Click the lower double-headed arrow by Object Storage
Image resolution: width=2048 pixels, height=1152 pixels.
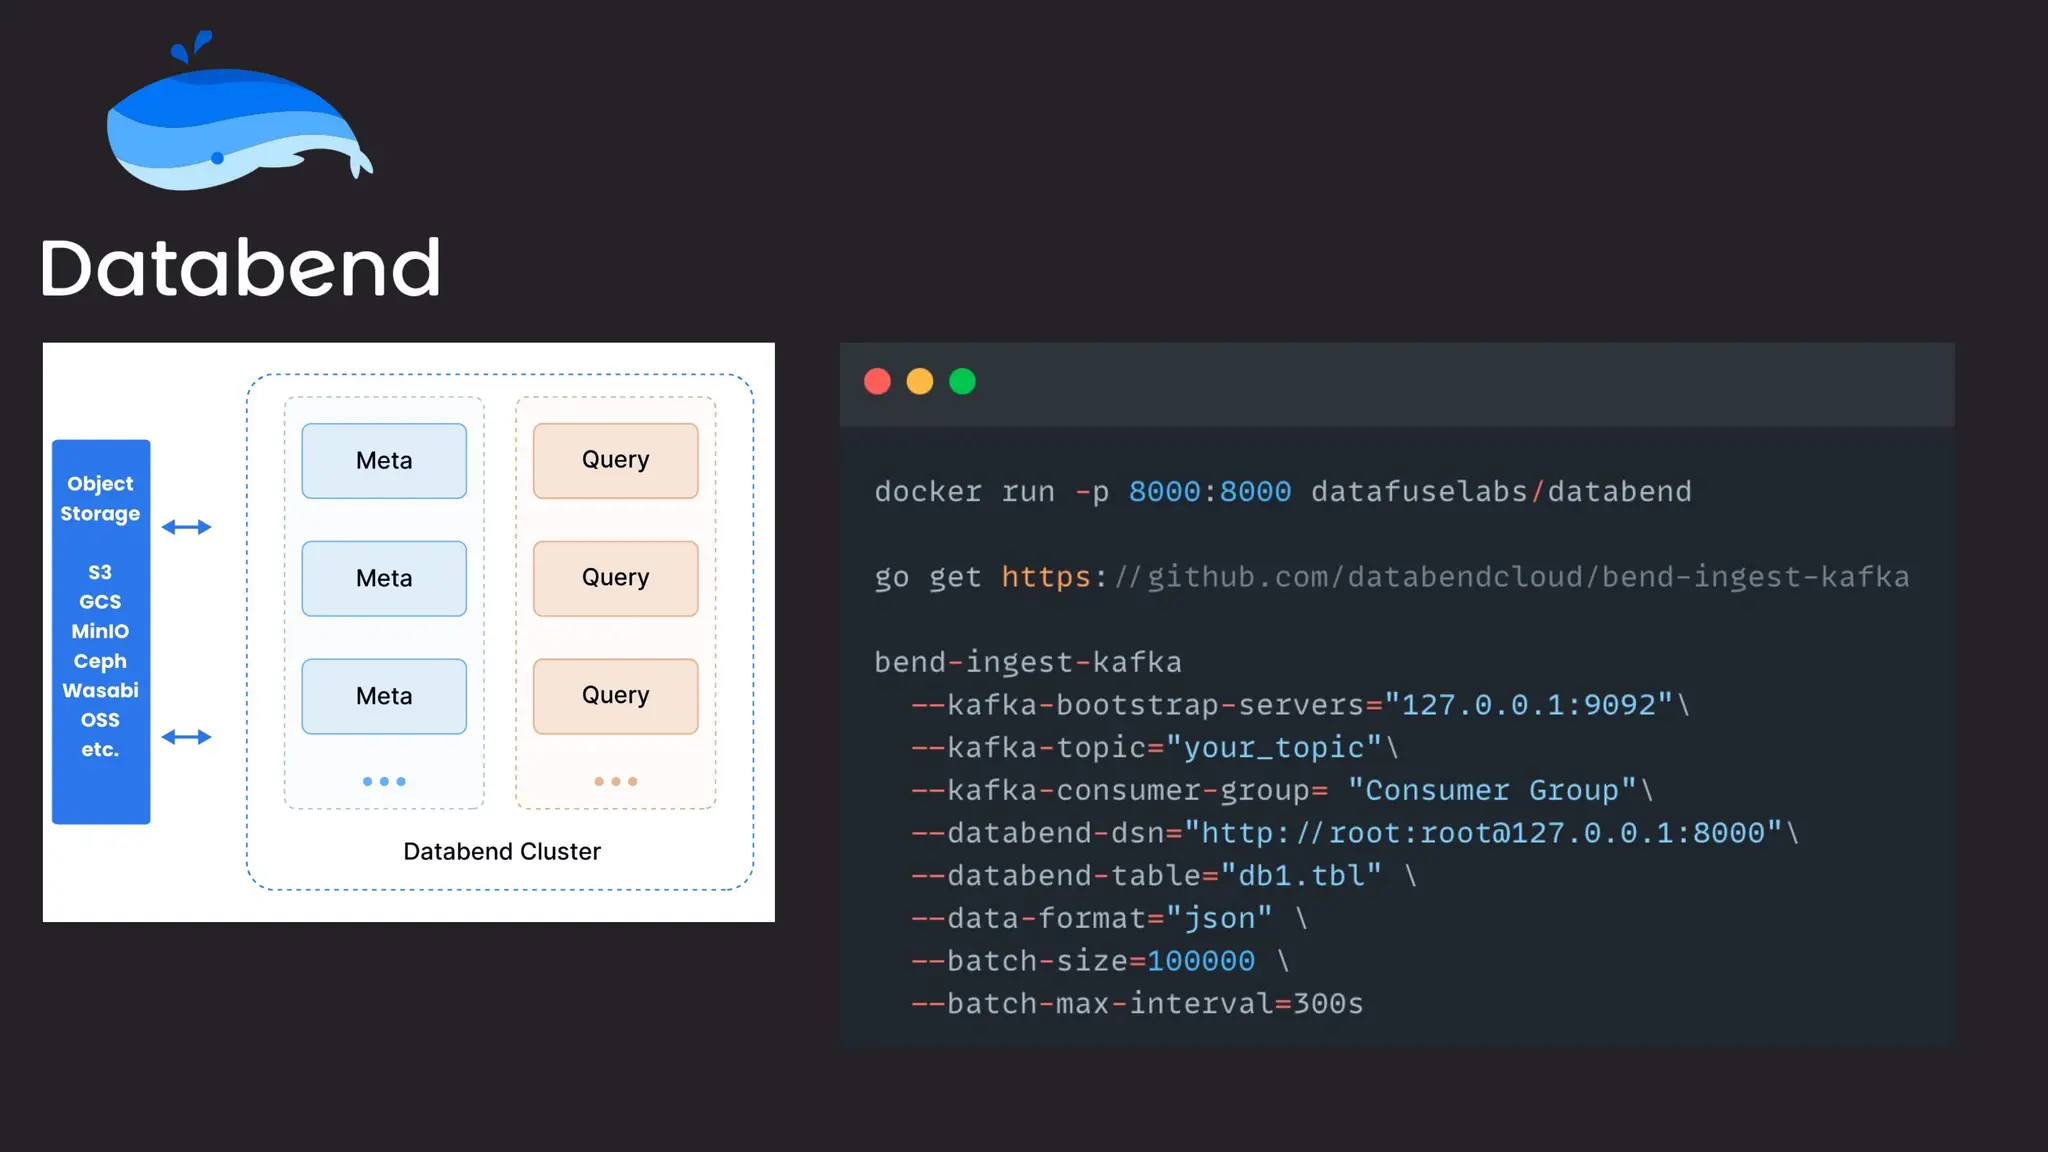pyautogui.click(x=186, y=737)
